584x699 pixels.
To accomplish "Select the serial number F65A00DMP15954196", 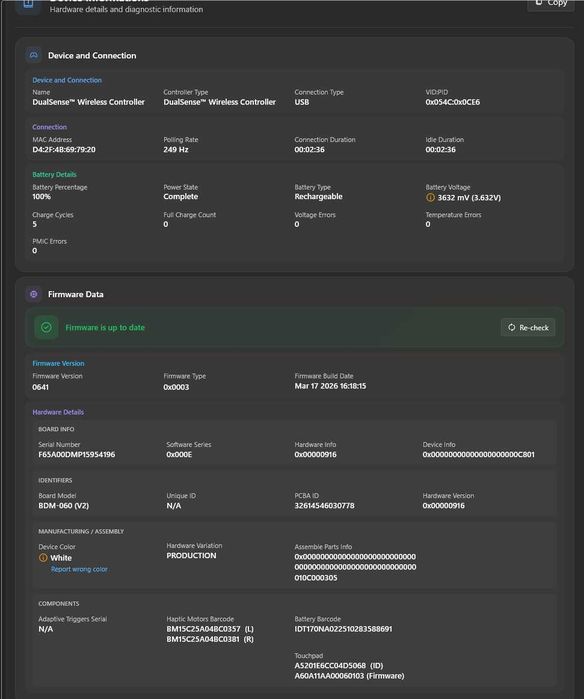I will [x=77, y=455].
